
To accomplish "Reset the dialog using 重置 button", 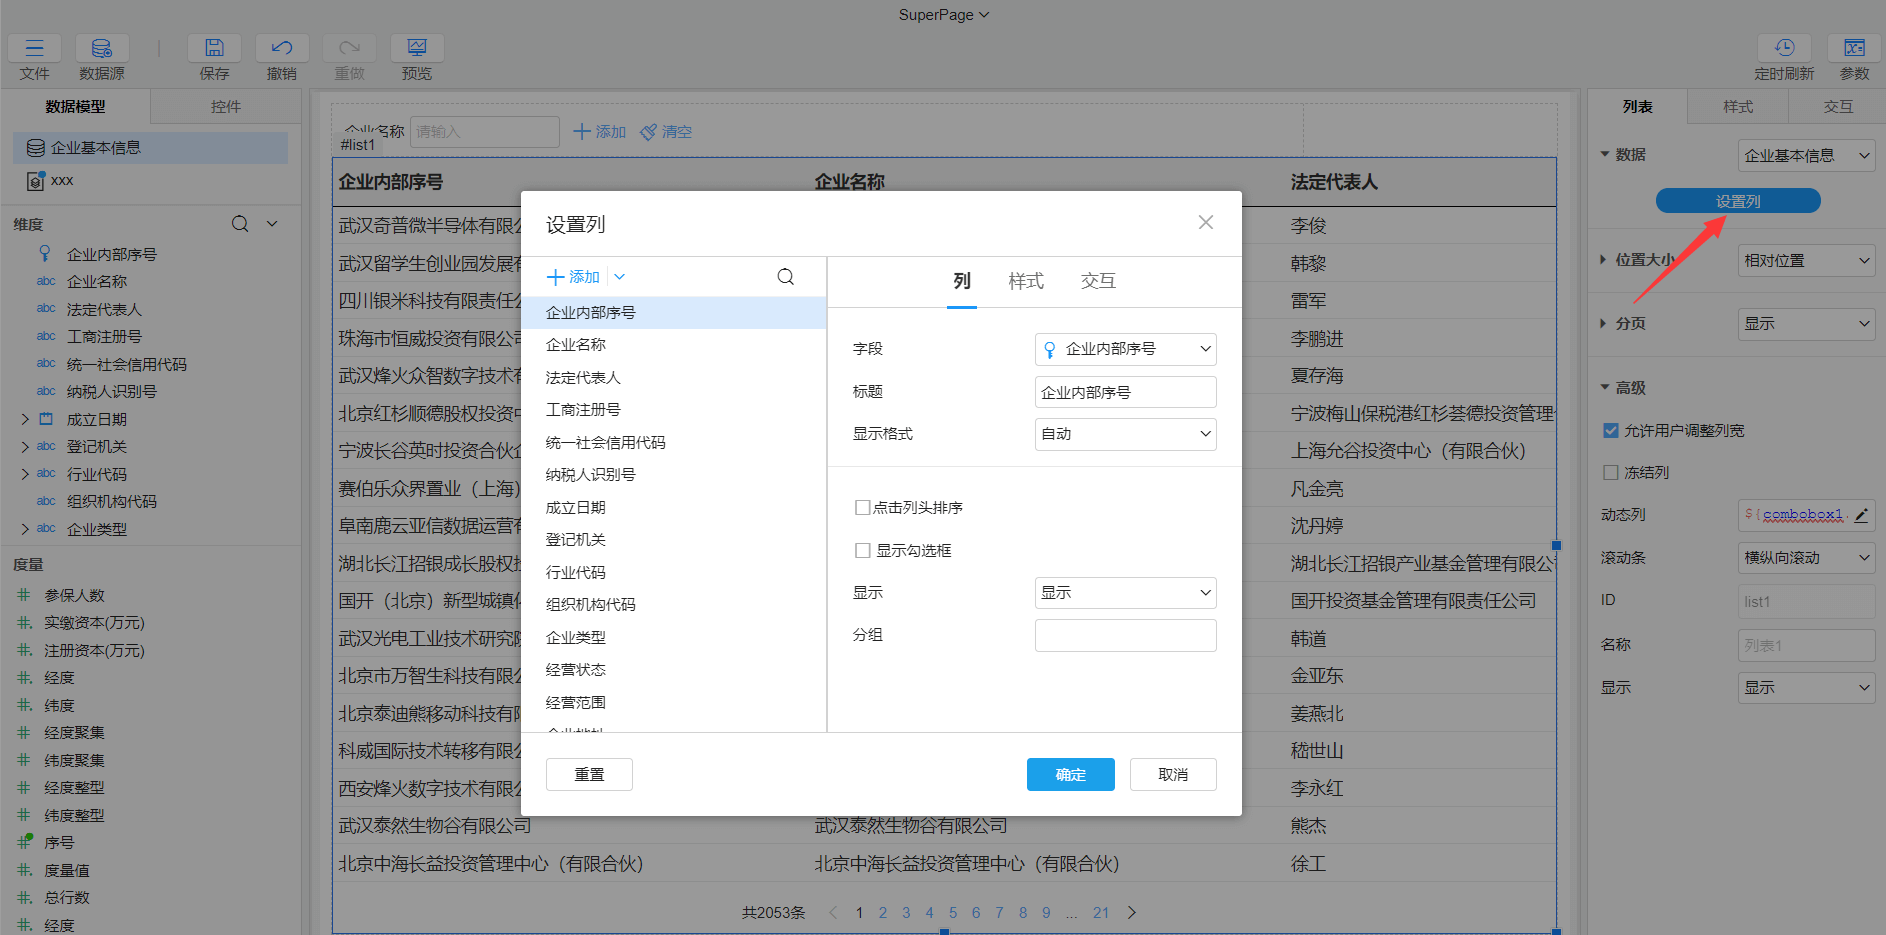I will pos(589,773).
